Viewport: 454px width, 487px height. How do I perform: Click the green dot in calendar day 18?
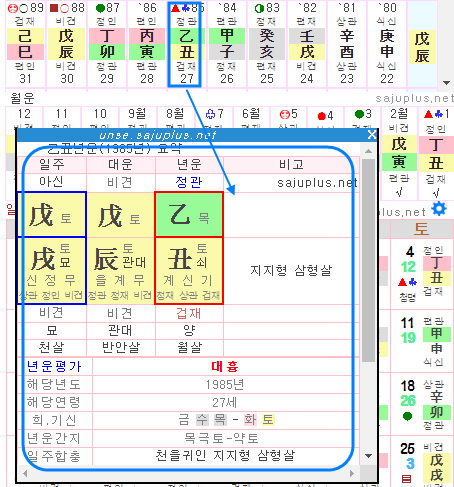(x=407, y=416)
